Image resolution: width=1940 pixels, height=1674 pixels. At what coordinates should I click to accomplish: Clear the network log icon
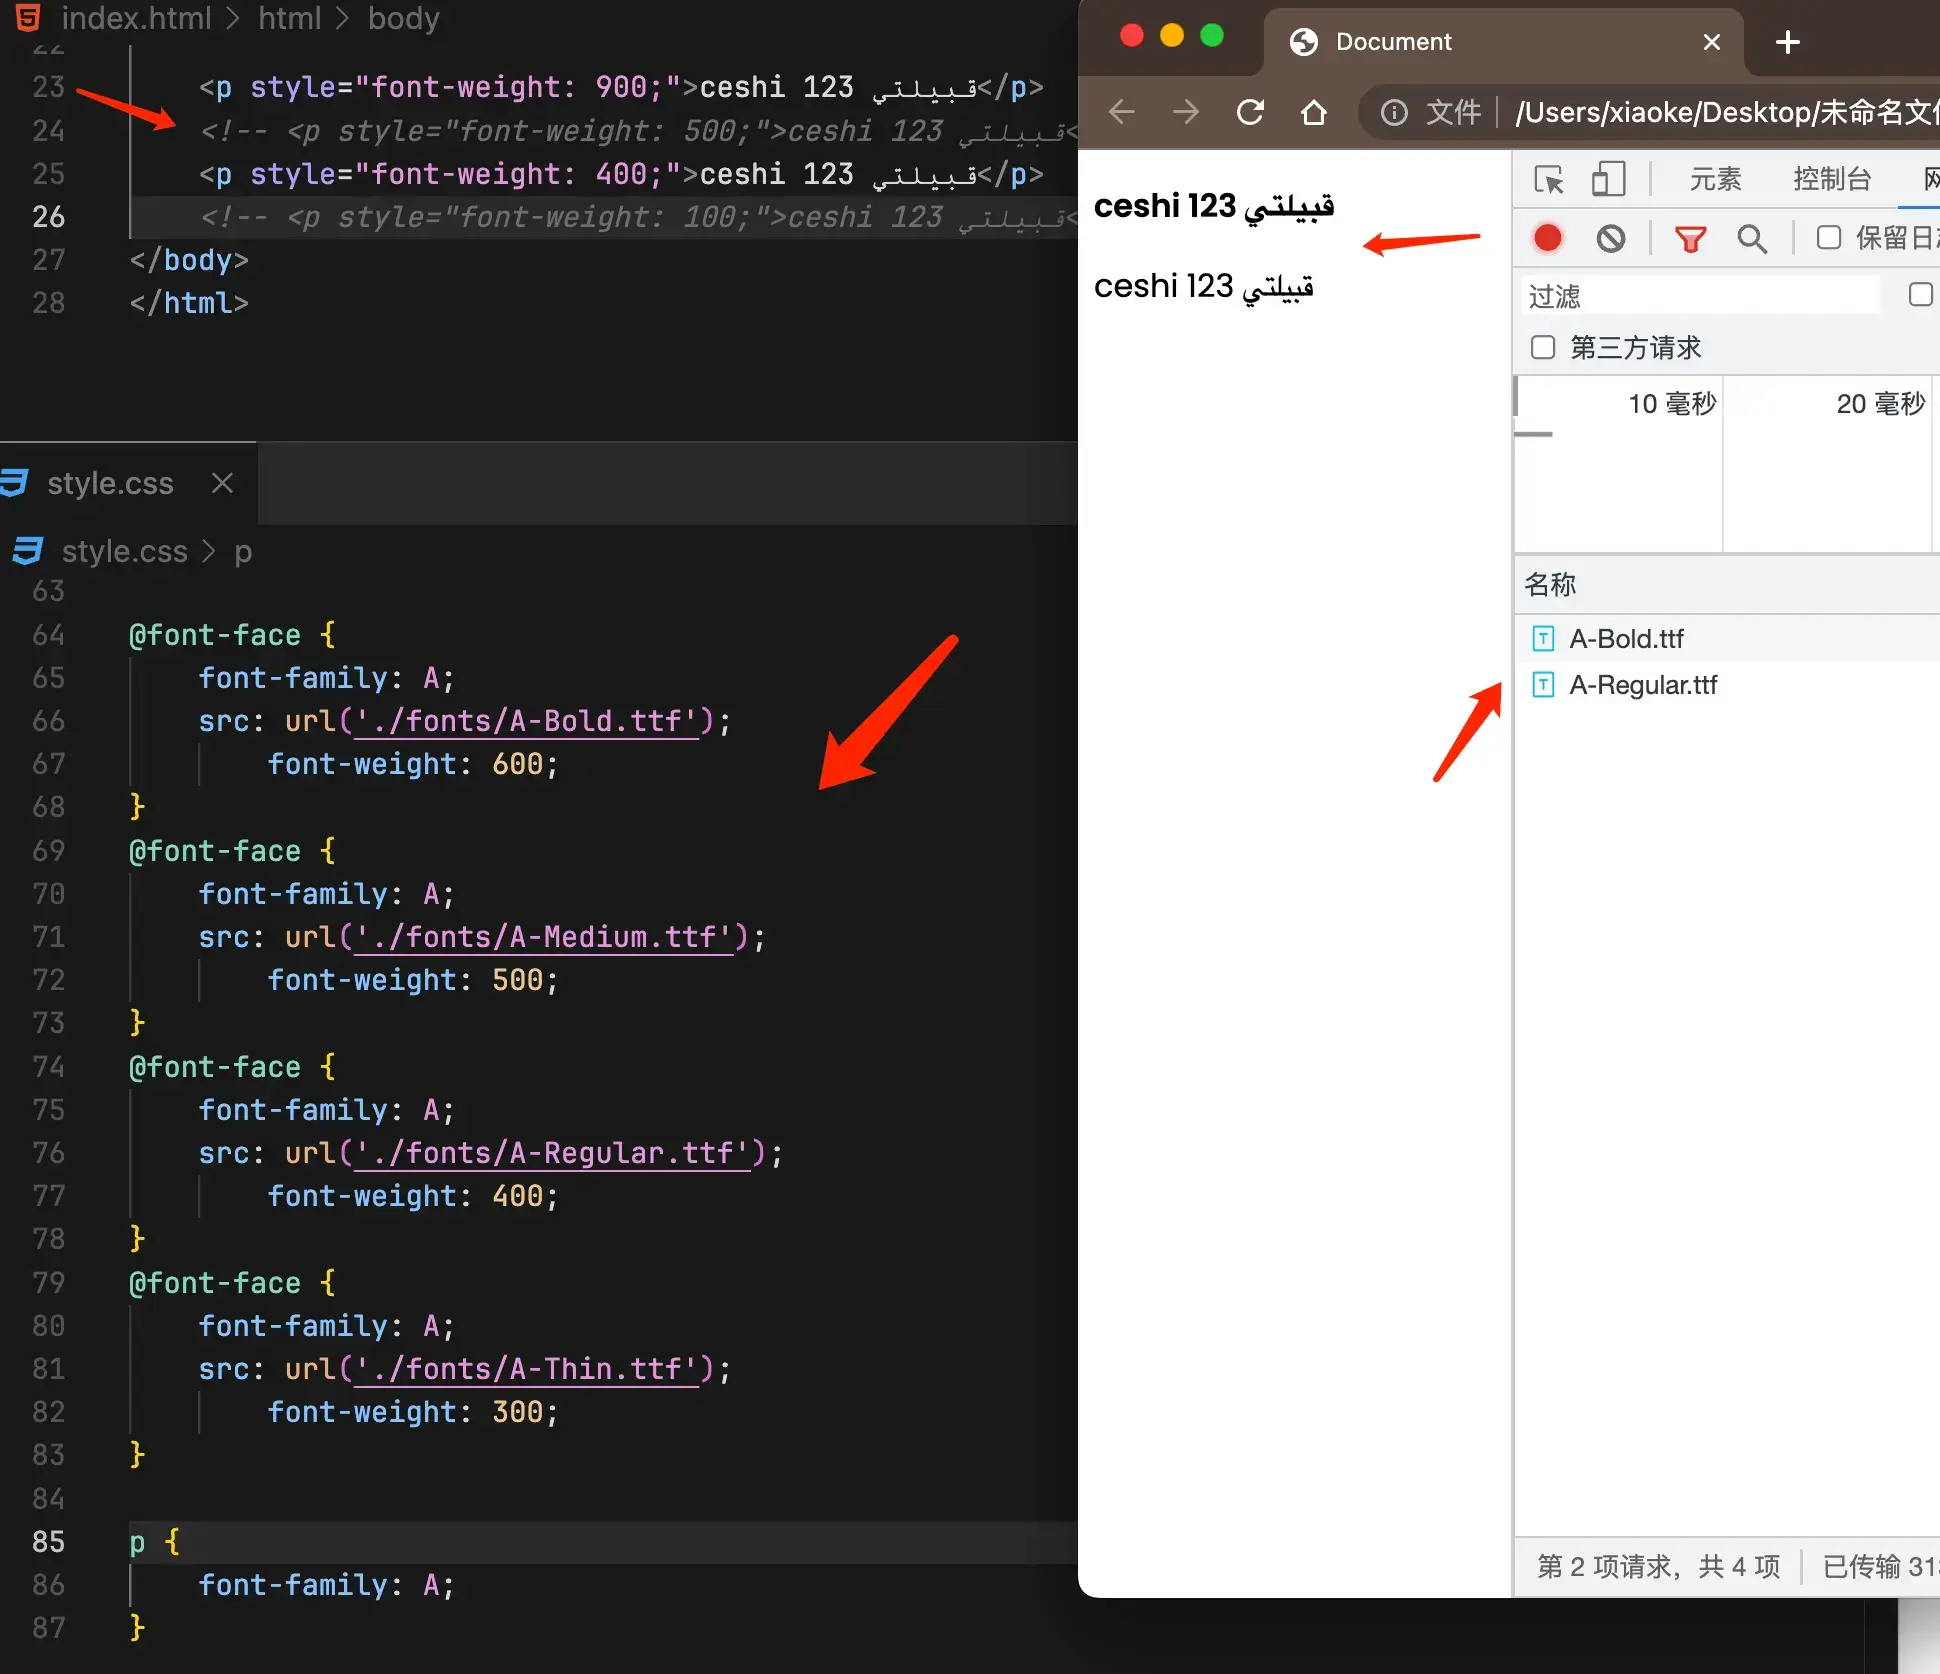pyautogui.click(x=1610, y=238)
